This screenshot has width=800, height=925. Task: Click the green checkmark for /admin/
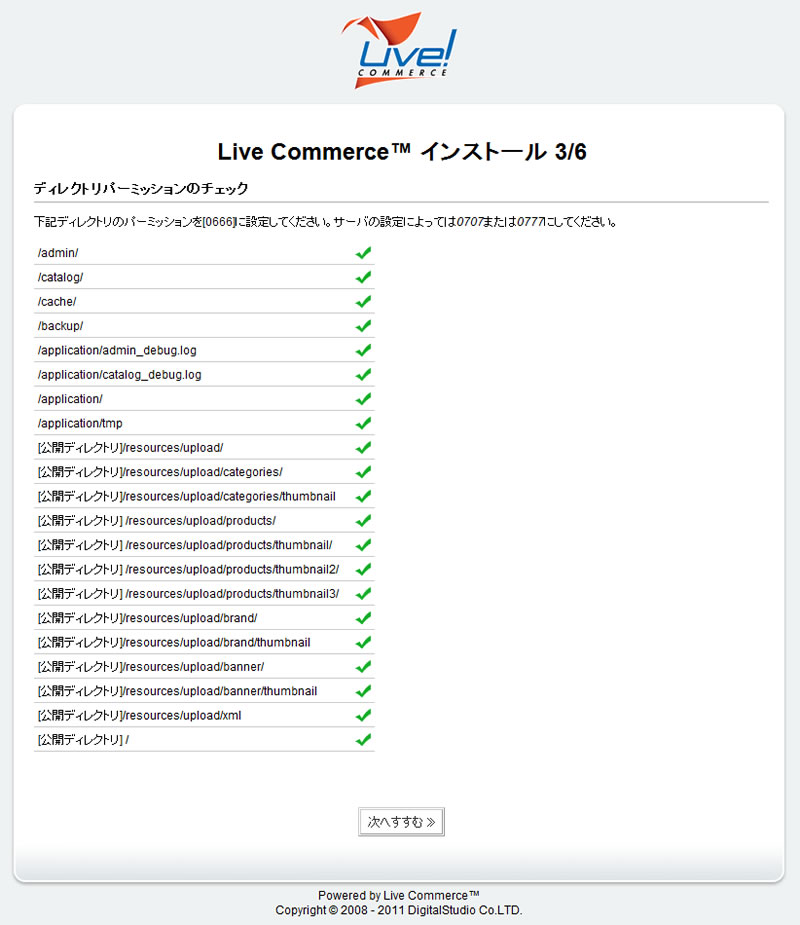click(363, 253)
